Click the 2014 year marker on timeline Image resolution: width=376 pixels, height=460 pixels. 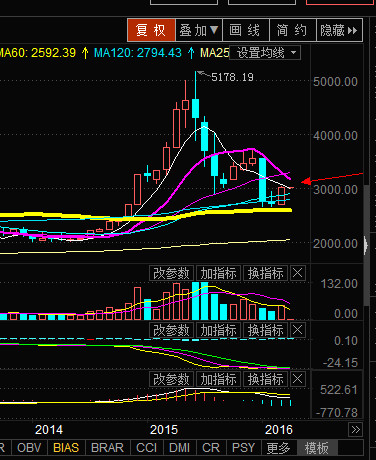coord(49,430)
